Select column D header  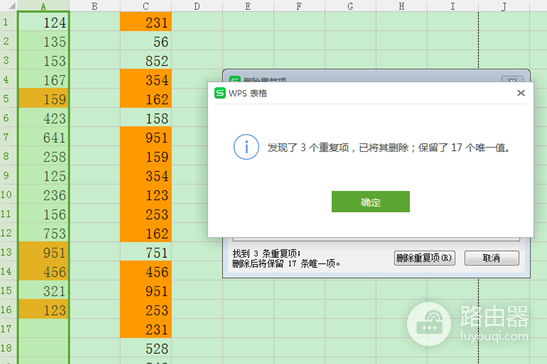(197, 6)
